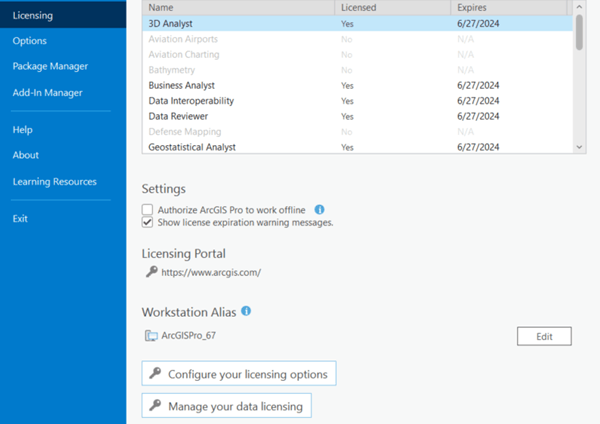Click the info icon next to Workstation Alias
Image resolution: width=600 pixels, height=424 pixels.
246,311
